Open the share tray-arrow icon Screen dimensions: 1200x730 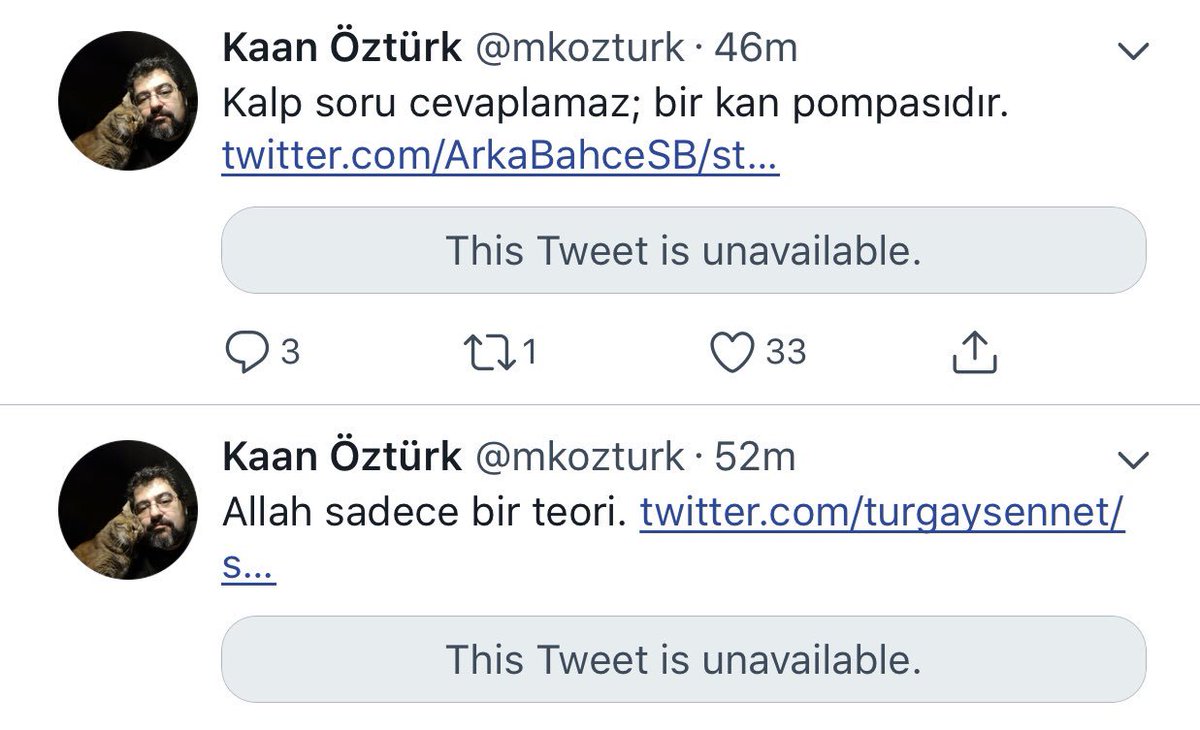(972, 352)
